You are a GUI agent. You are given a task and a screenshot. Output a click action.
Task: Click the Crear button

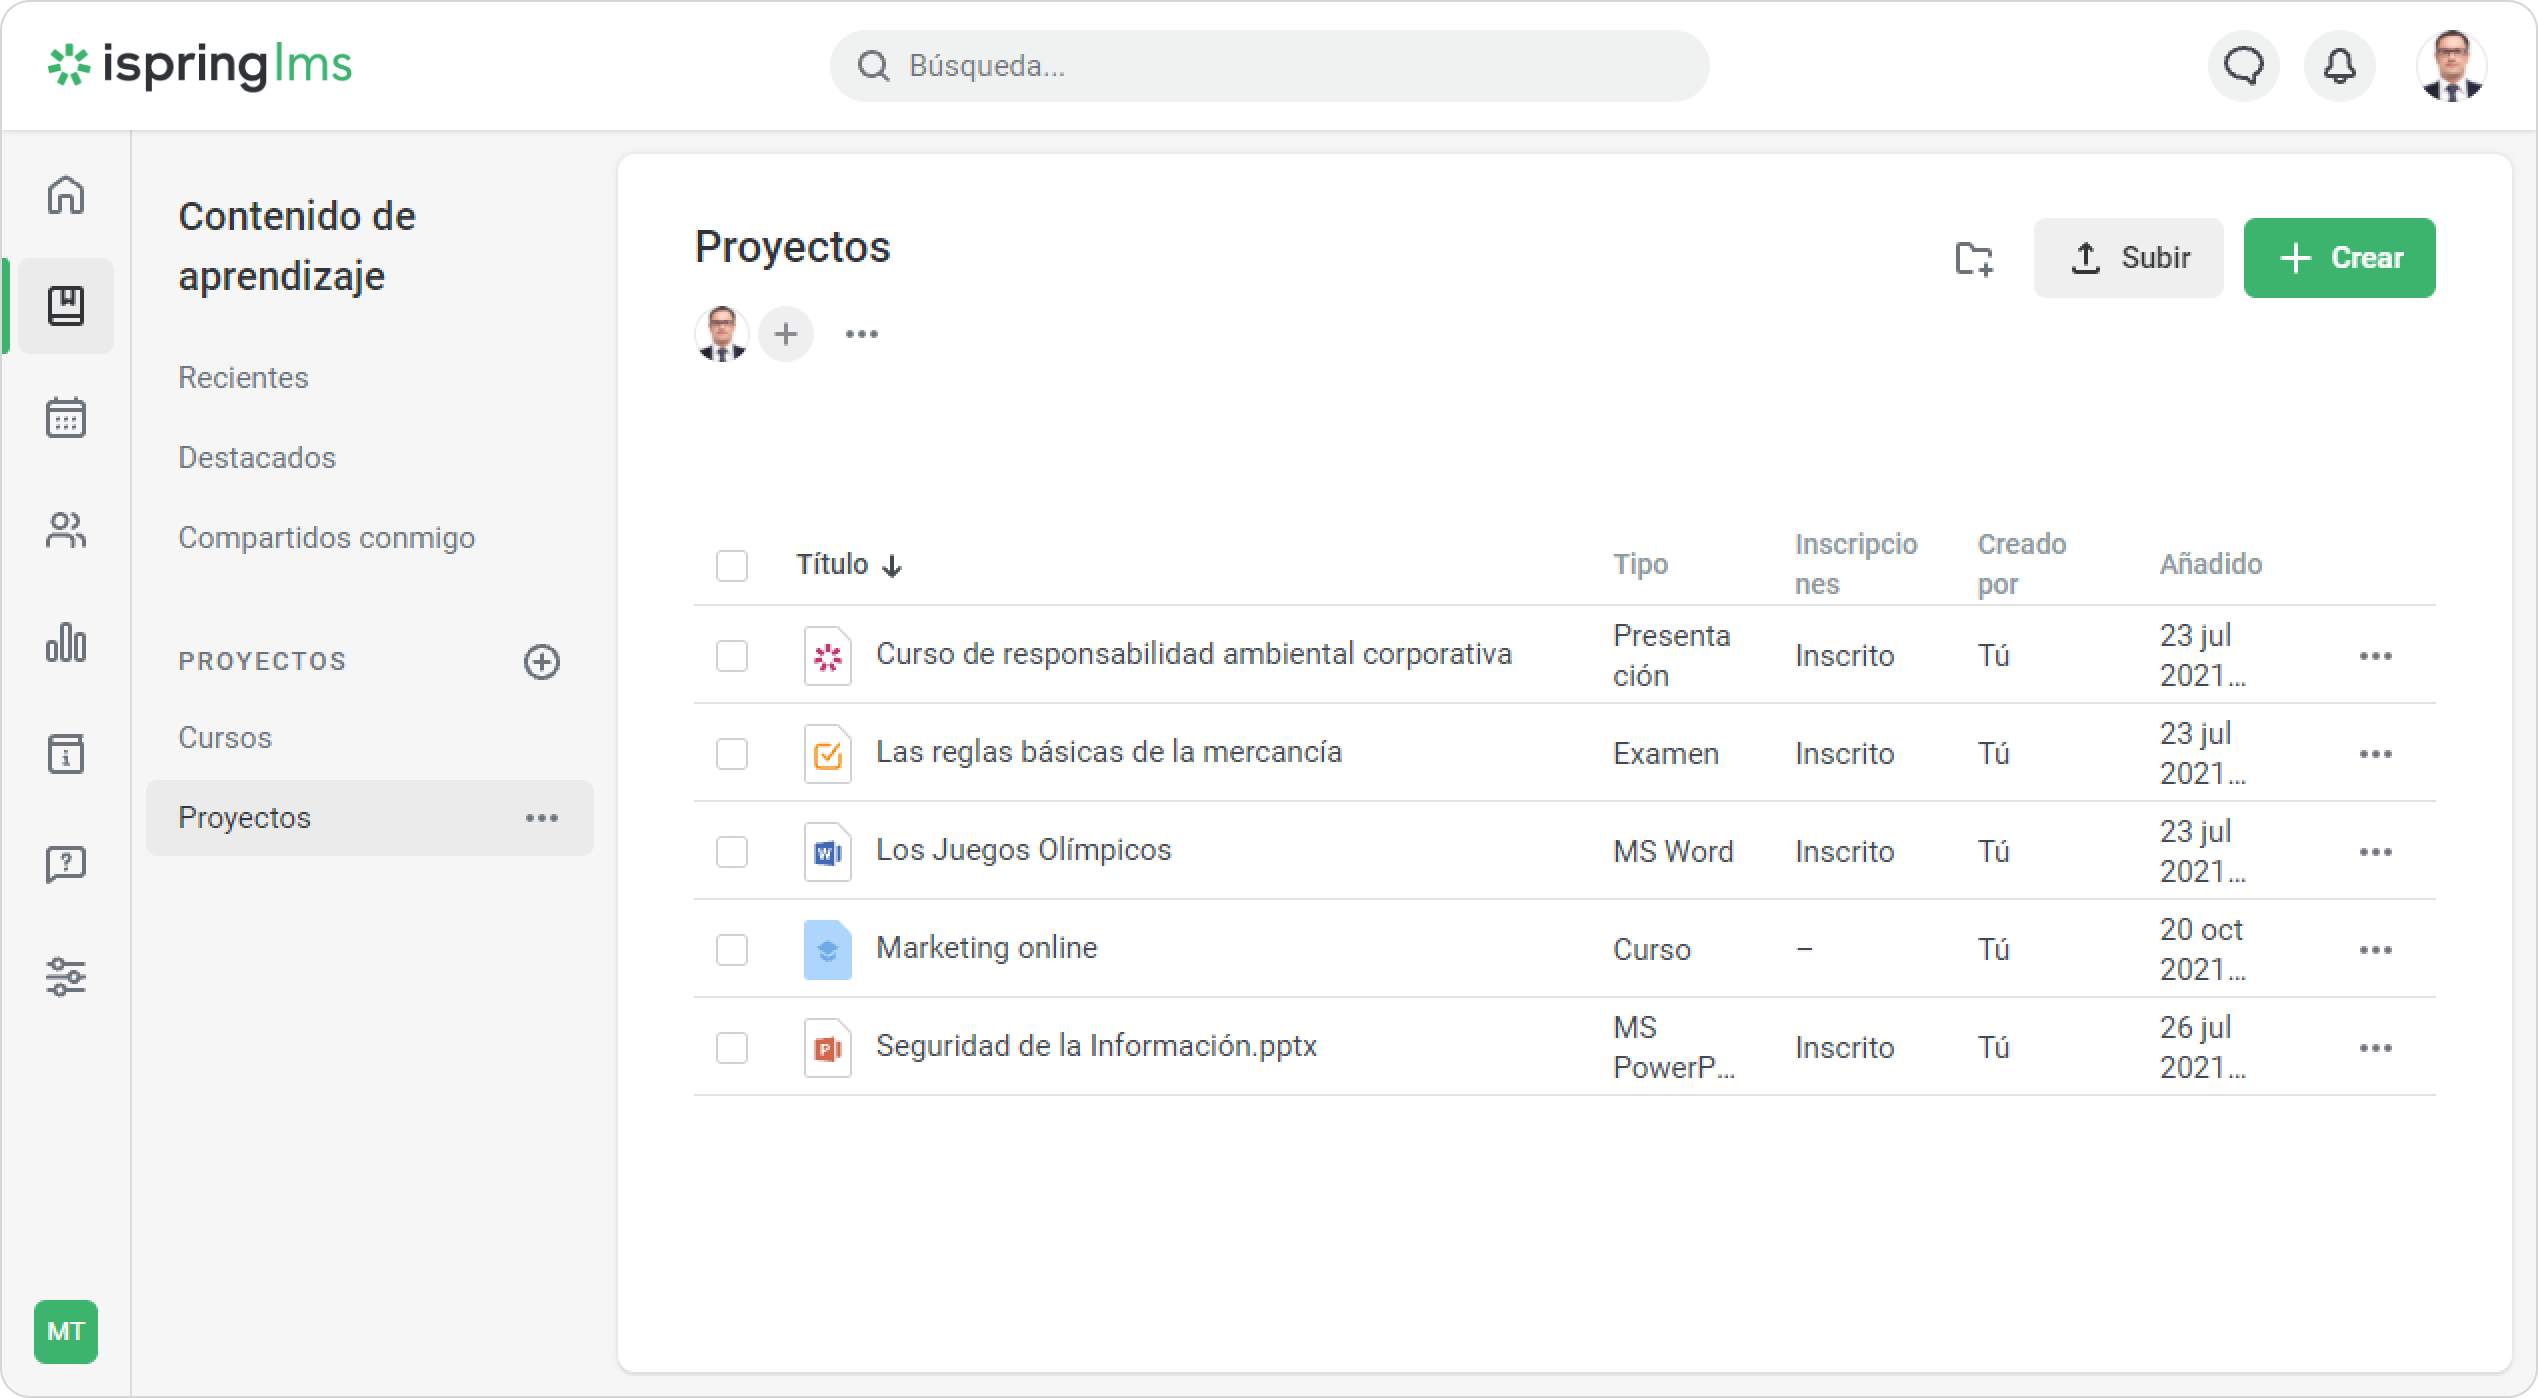point(2339,258)
